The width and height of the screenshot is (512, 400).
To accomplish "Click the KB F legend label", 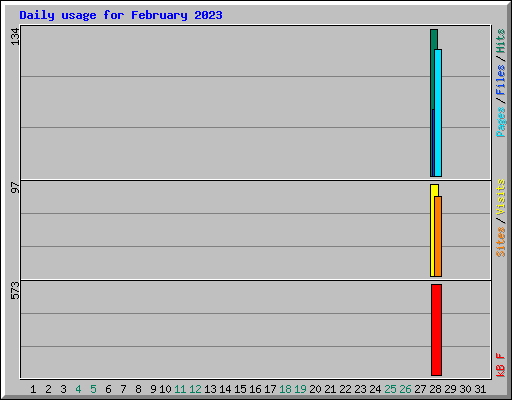I will point(500,365).
